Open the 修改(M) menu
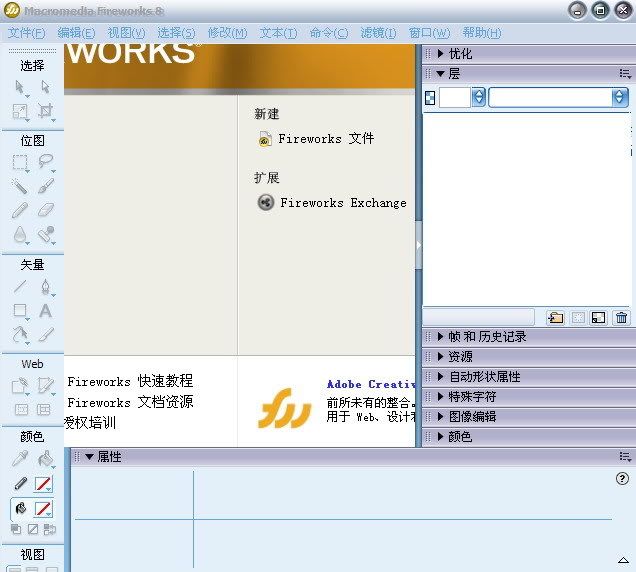The height and width of the screenshot is (572, 636). 227,33
